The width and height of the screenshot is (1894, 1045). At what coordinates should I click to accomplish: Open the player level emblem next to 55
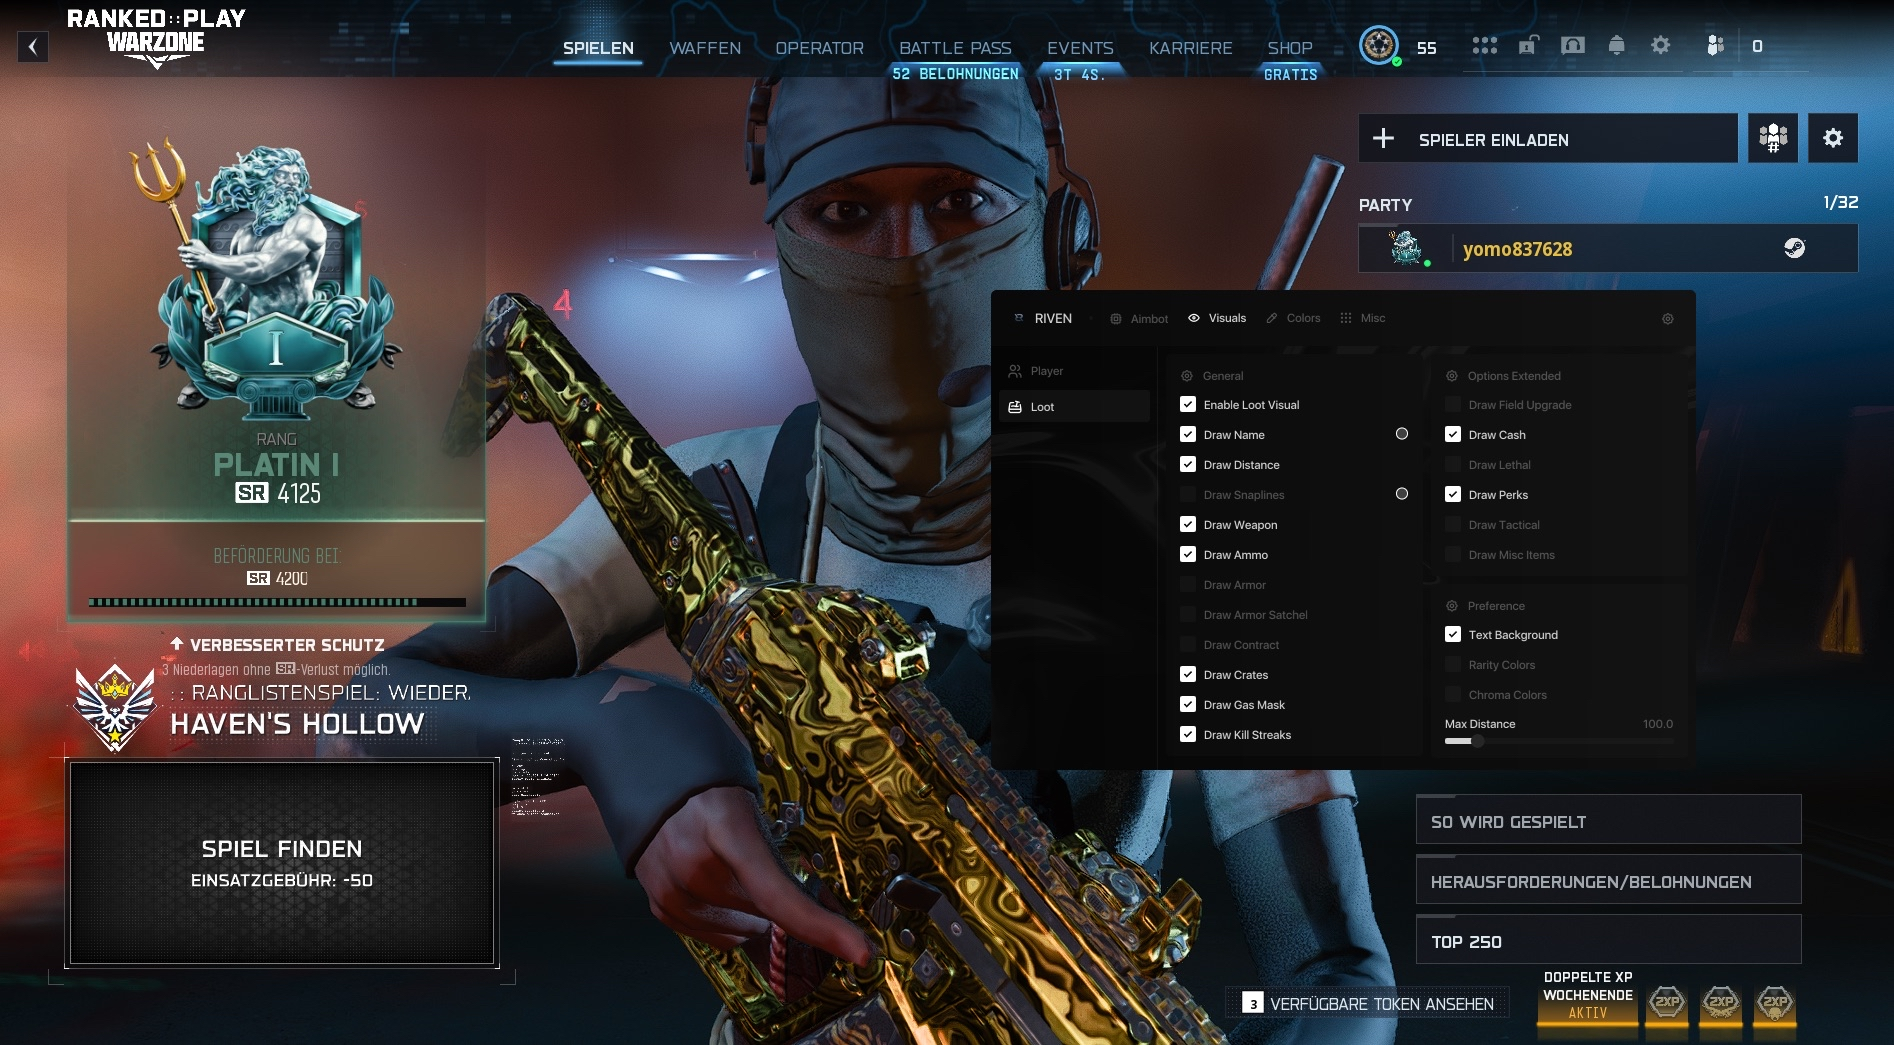(x=1379, y=46)
